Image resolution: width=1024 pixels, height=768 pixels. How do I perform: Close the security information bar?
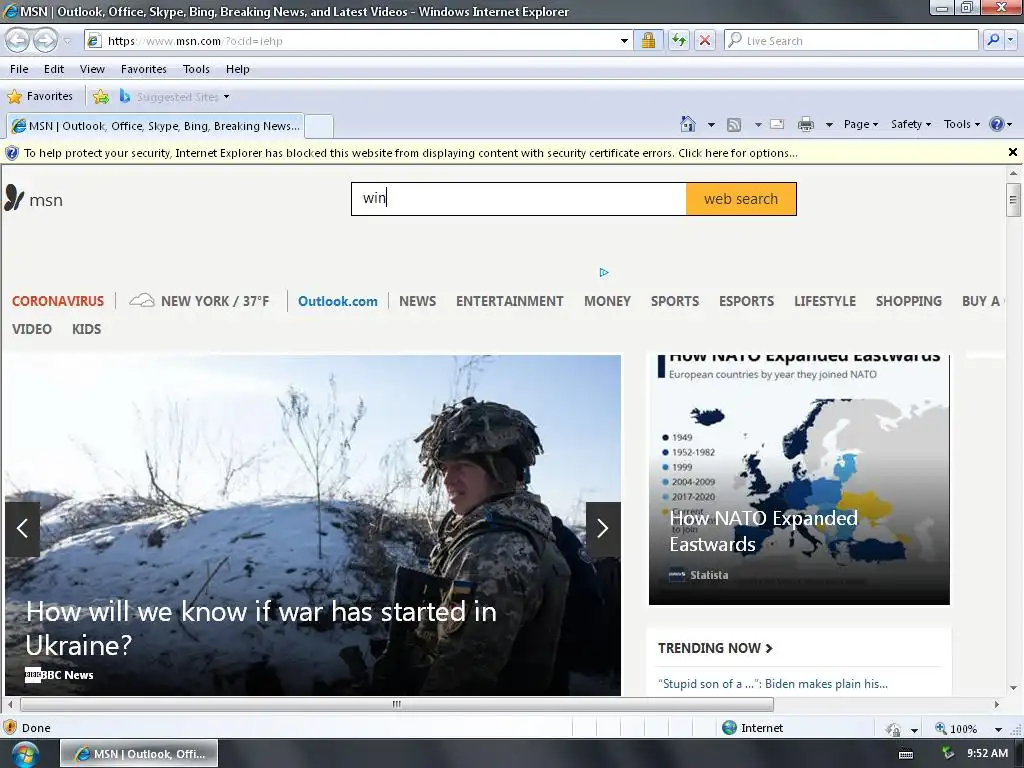click(x=1012, y=152)
